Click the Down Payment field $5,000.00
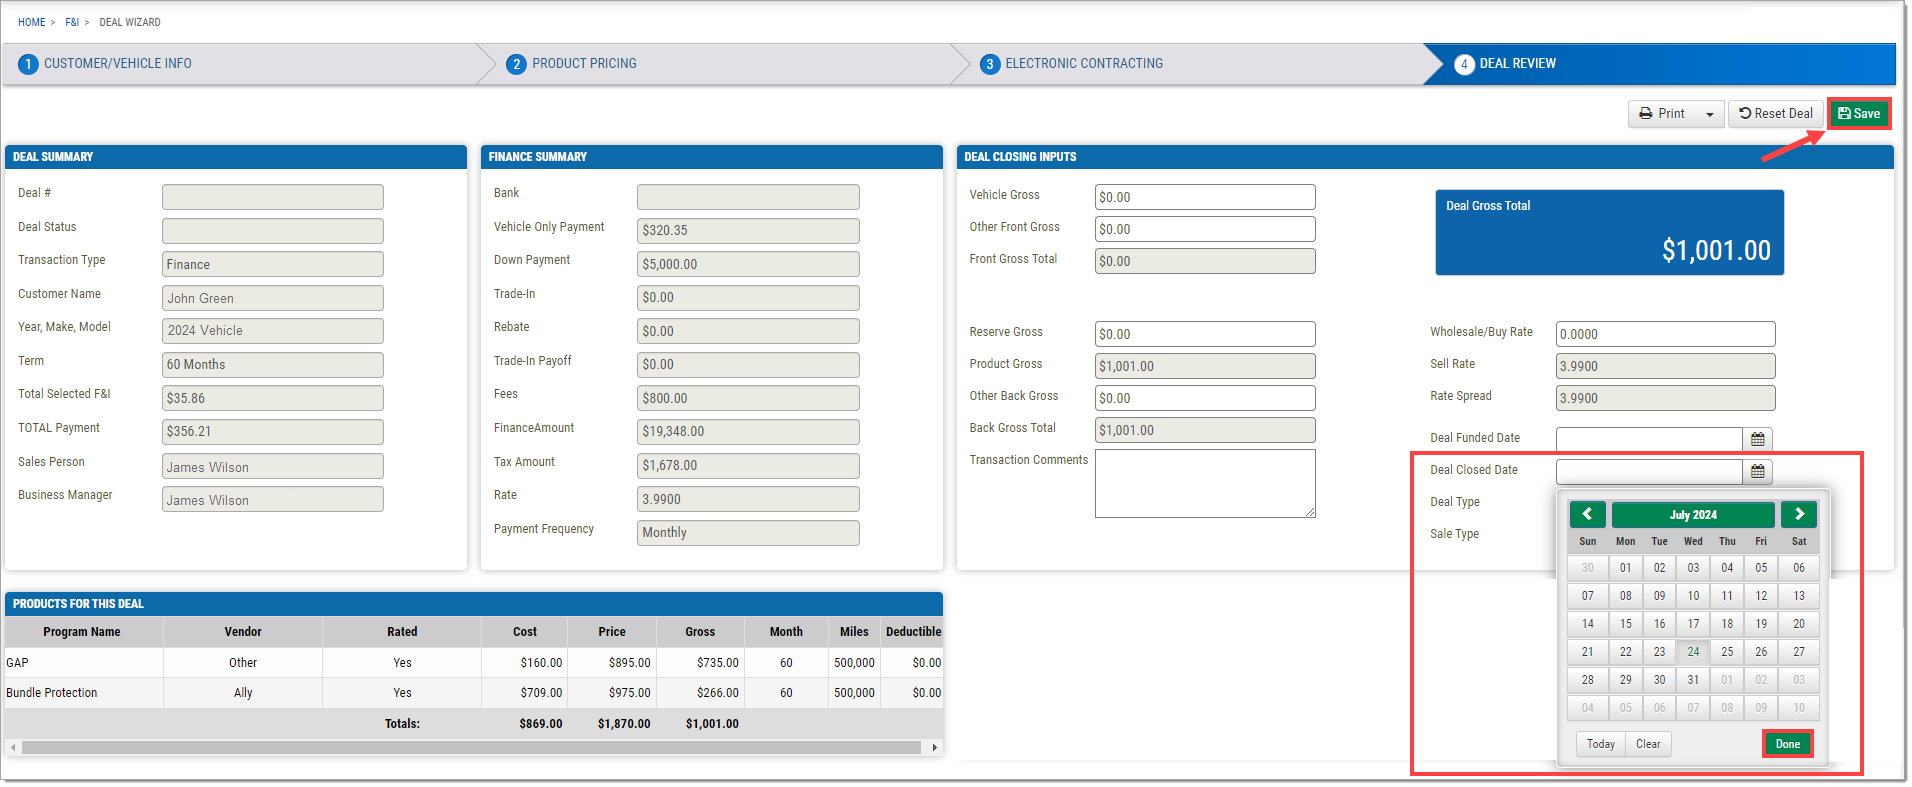Image resolution: width=1912 pixels, height=787 pixels. tap(748, 264)
